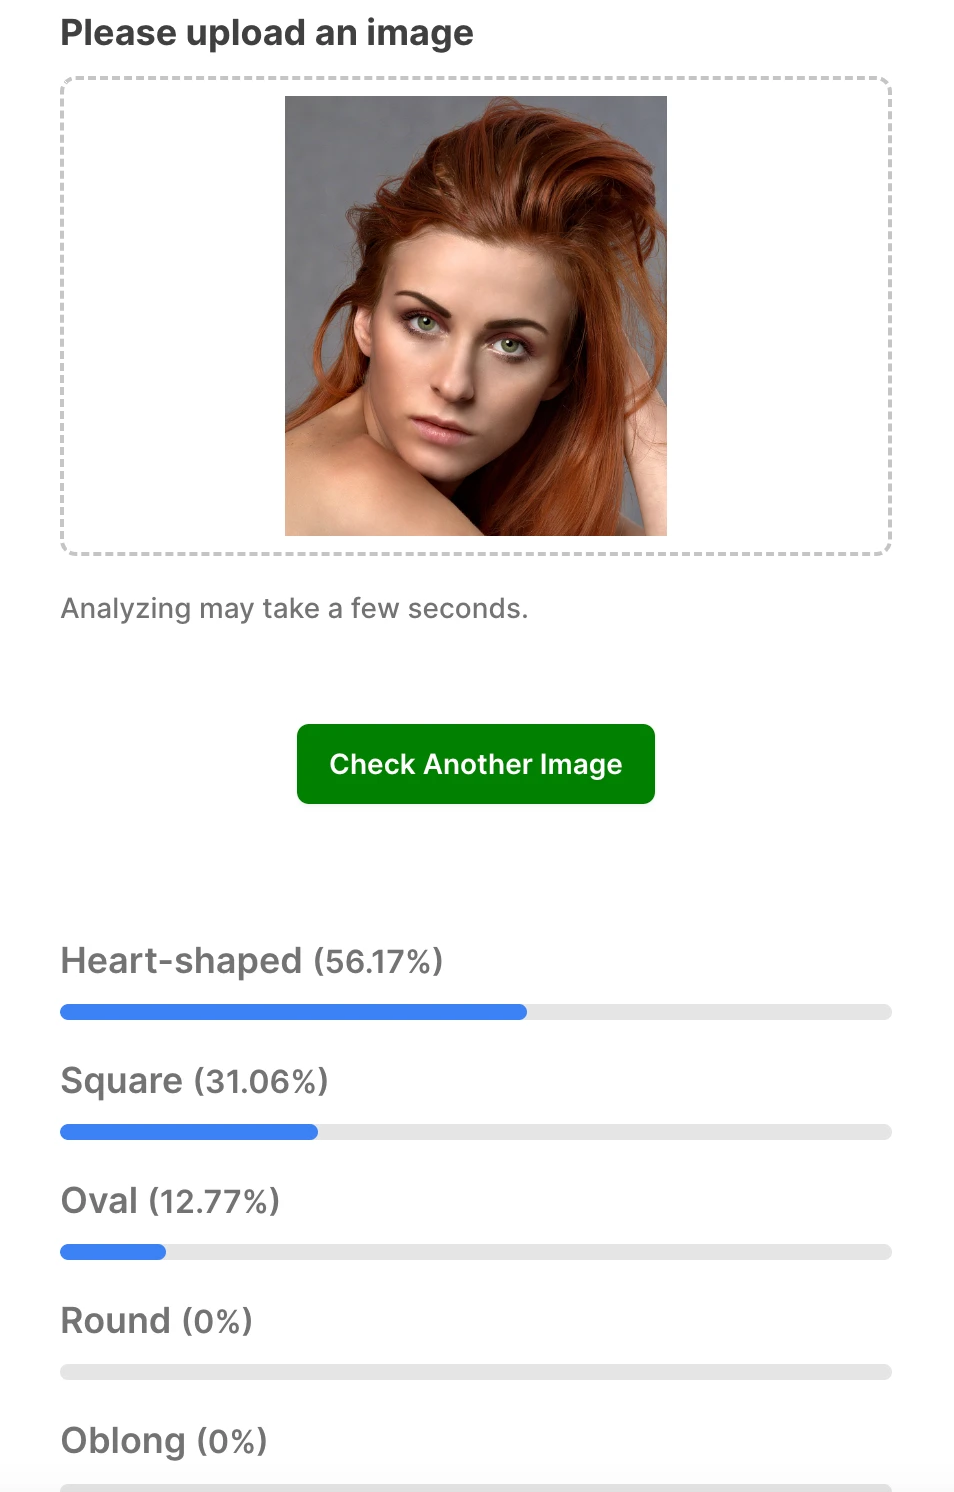Viewport: 954px width, 1492px height.
Task: Click the gray unfilled part of Square bar
Action: tap(604, 1132)
